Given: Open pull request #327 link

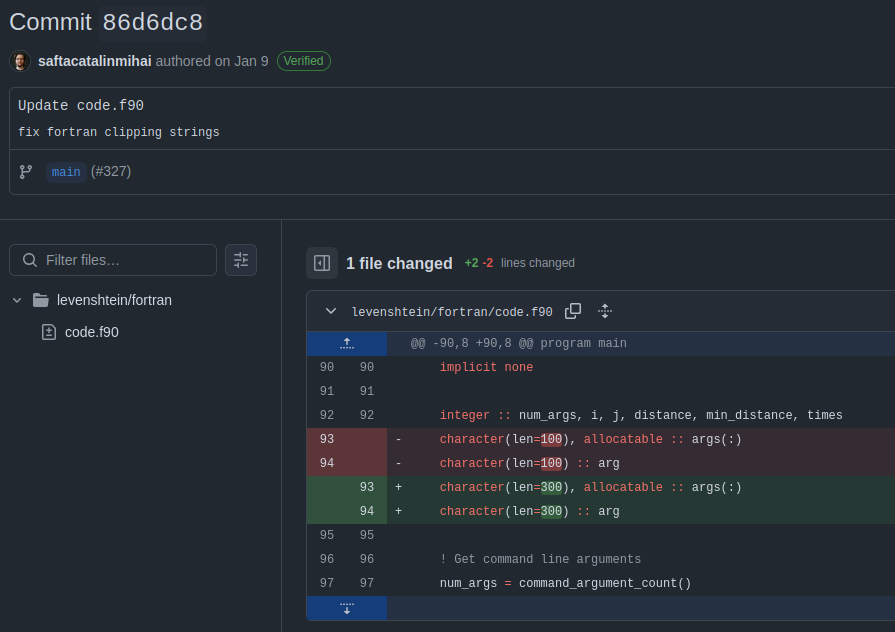Looking at the screenshot, I should 111,172.
